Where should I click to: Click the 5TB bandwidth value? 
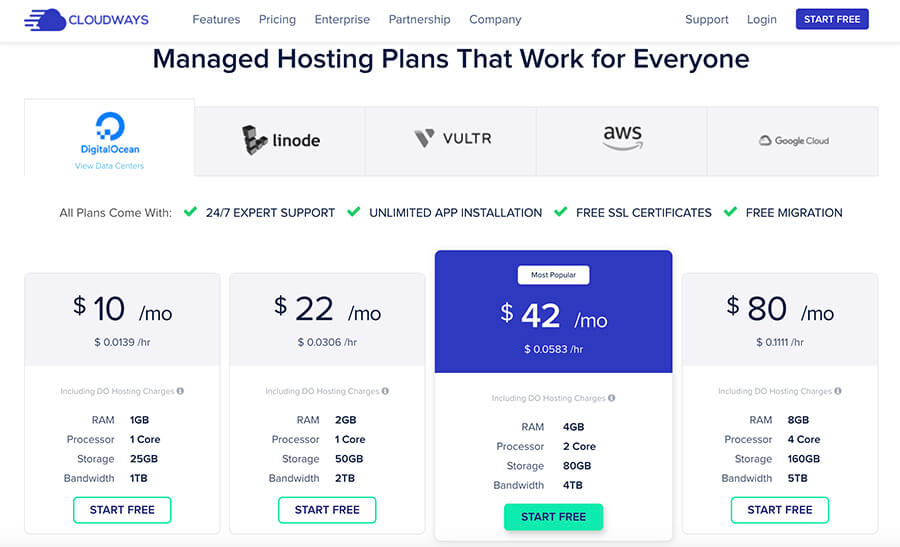(797, 478)
